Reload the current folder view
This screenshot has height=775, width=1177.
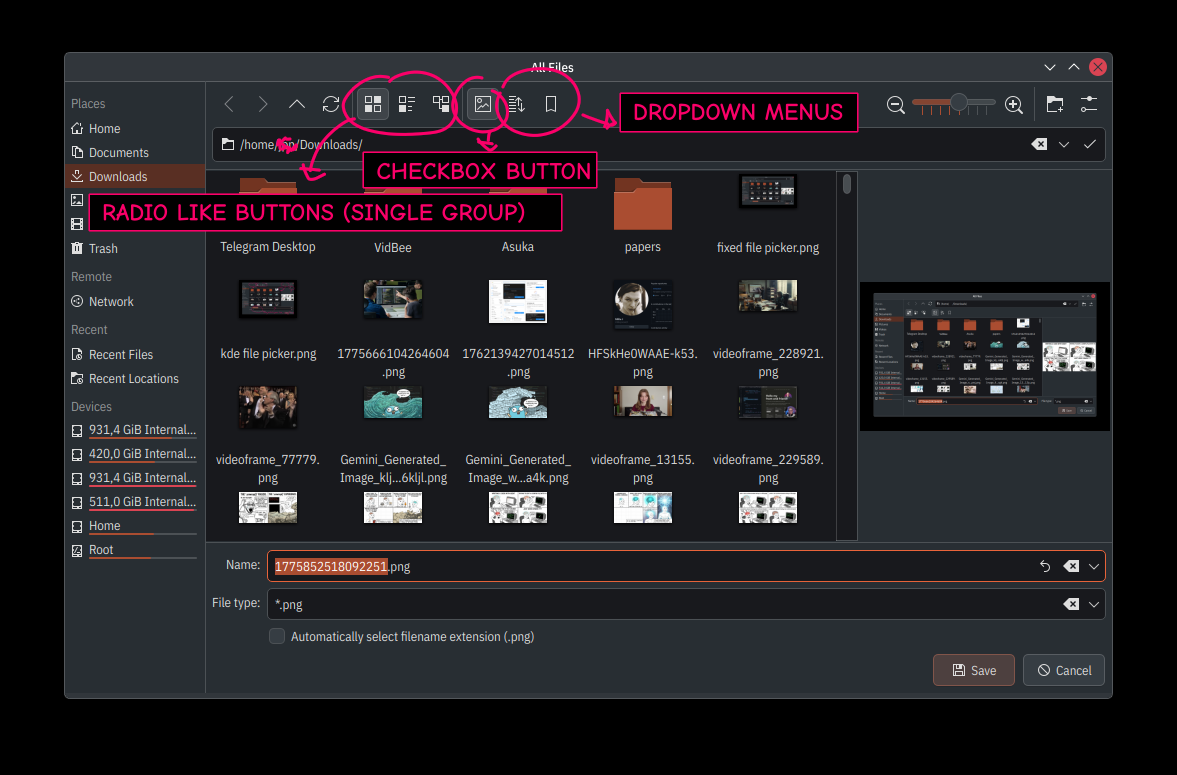(x=331, y=104)
